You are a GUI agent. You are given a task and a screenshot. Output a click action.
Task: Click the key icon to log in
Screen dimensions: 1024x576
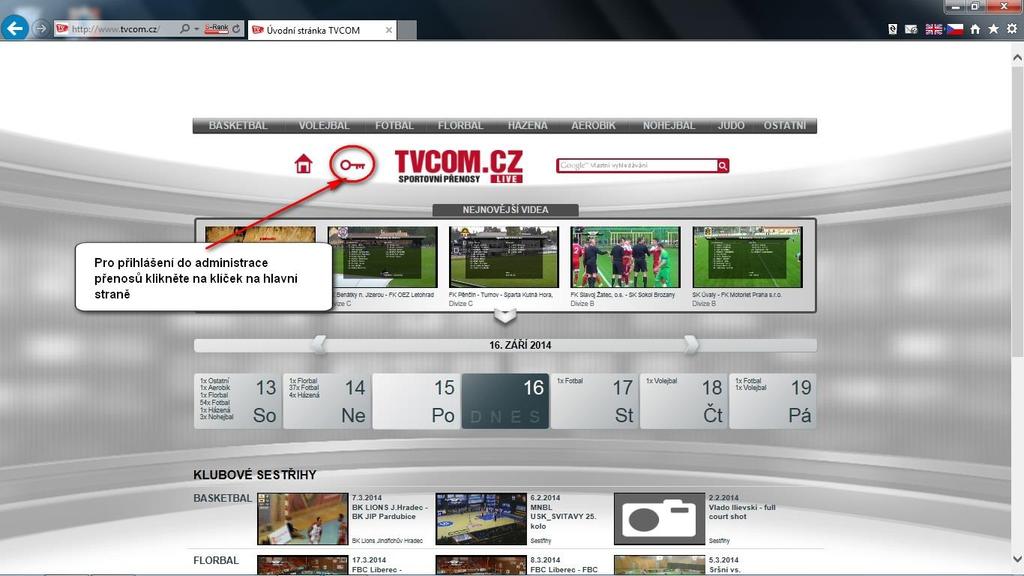(353, 165)
